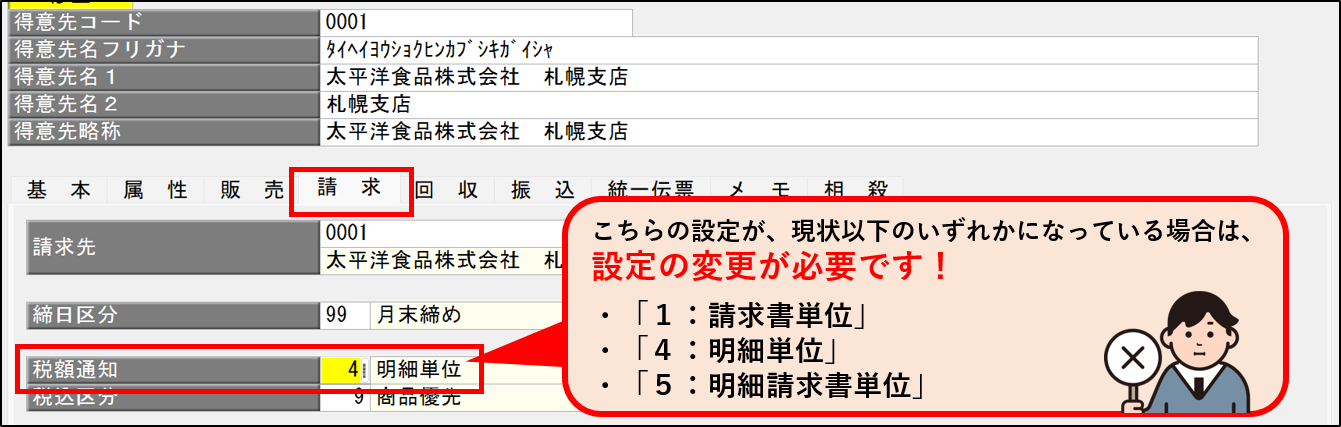
Task: Click the 得意先名２ label
Action: 164,104
